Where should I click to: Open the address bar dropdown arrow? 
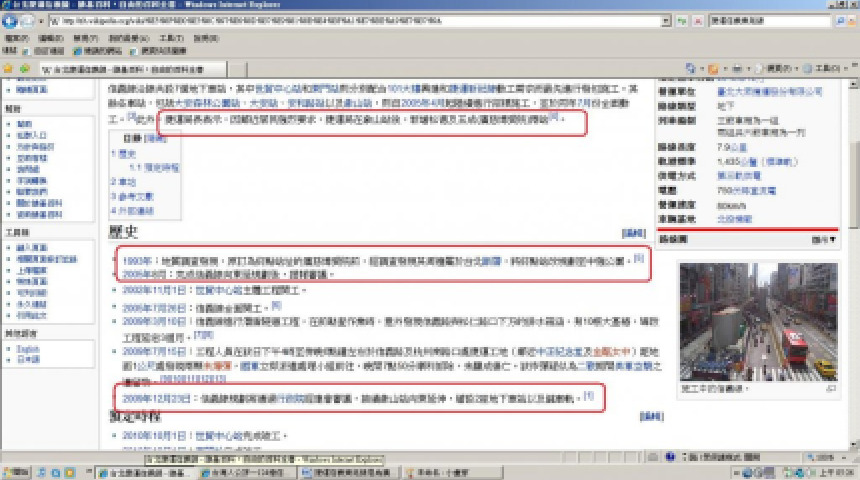click(x=667, y=21)
